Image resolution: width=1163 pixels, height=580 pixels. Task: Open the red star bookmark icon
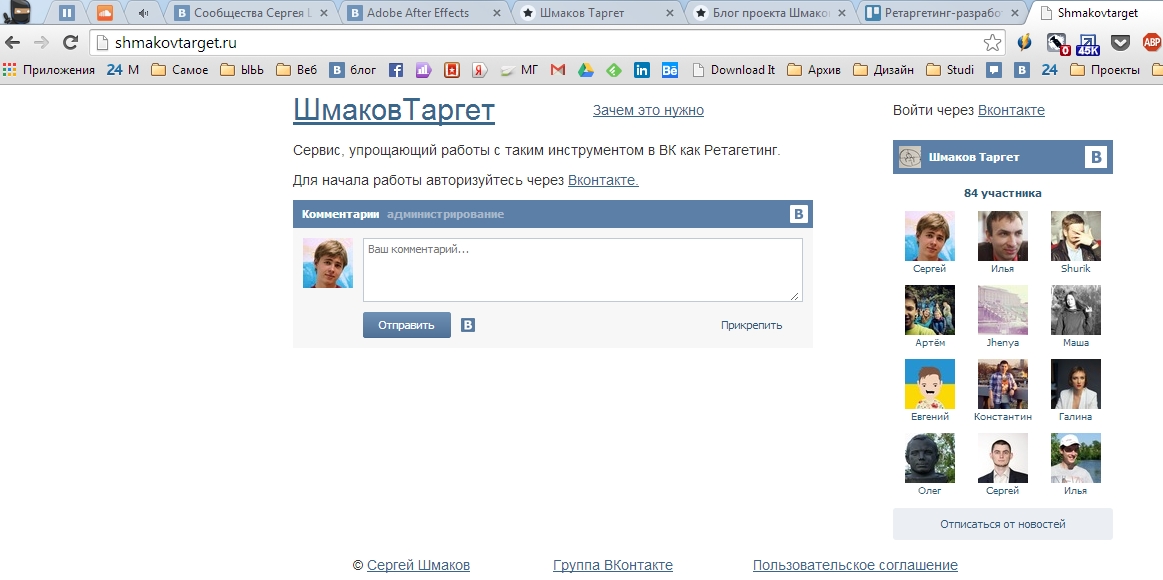point(452,70)
